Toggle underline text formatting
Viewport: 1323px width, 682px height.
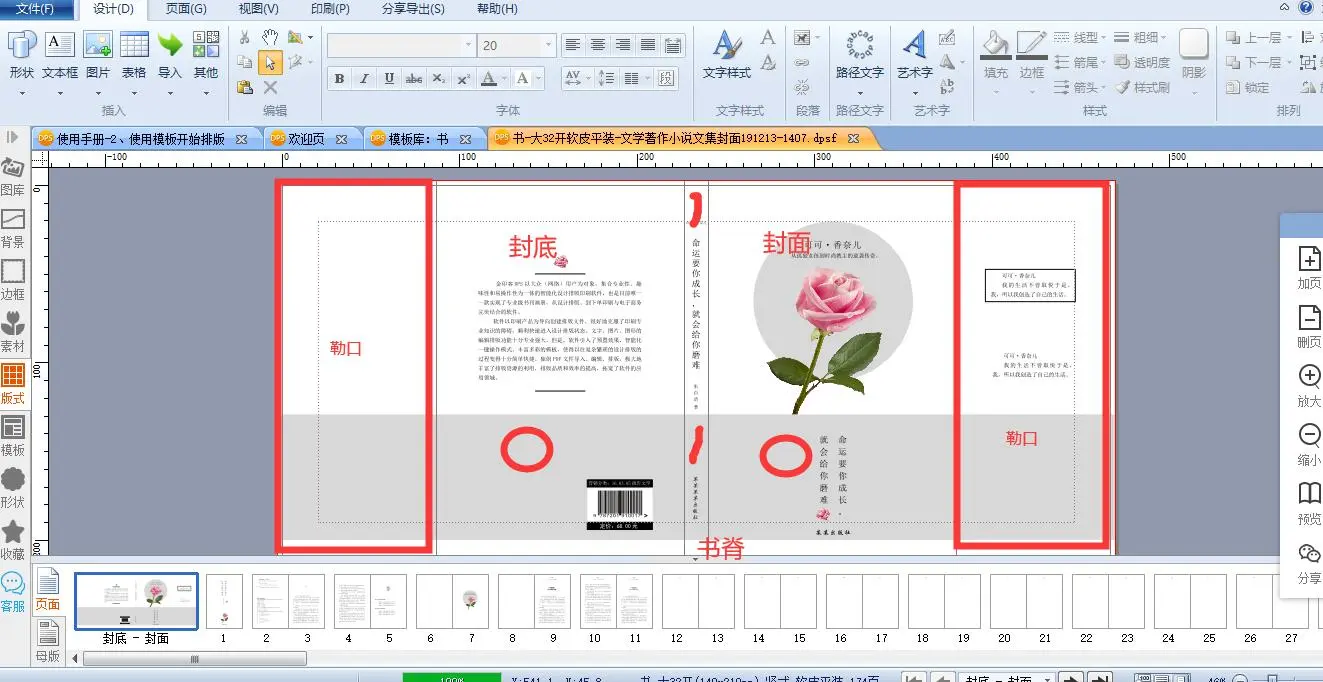[389, 79]
